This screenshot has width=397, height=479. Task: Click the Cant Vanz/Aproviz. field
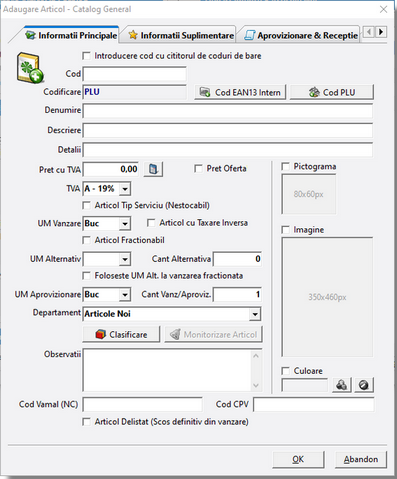click(237, 295)
